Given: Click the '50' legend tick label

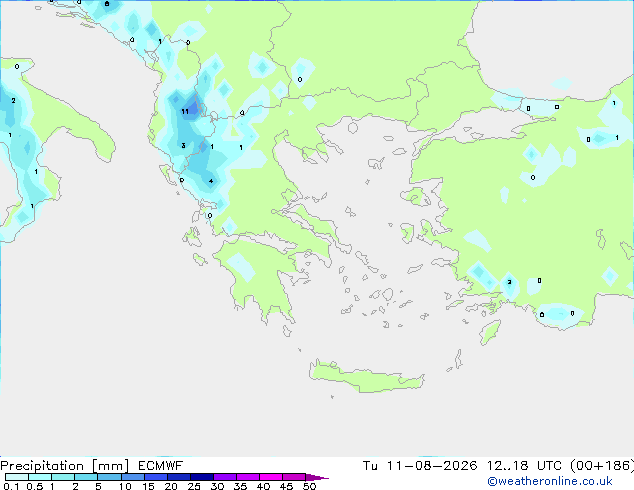Looking at the screenshot, I should (309, 486).
